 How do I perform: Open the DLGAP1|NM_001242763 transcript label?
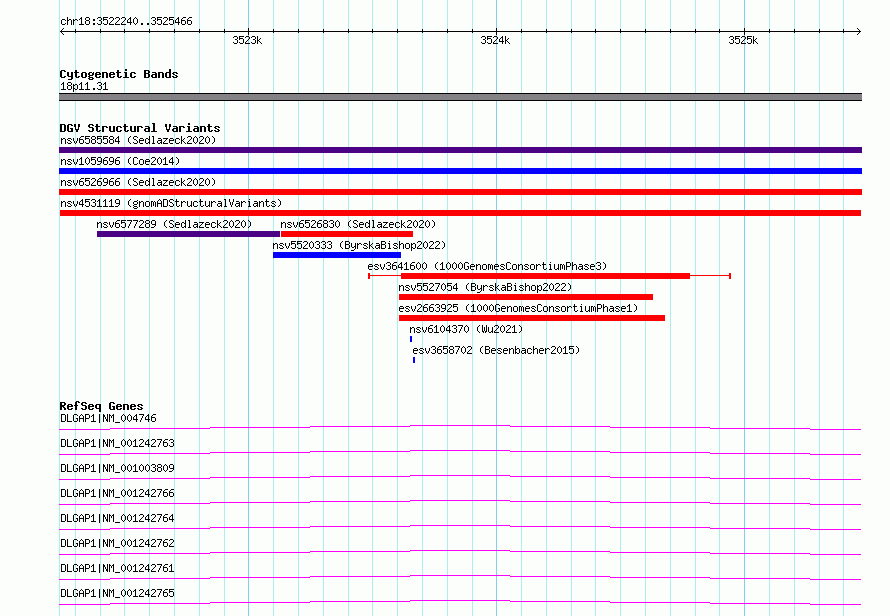pos(117,443)
